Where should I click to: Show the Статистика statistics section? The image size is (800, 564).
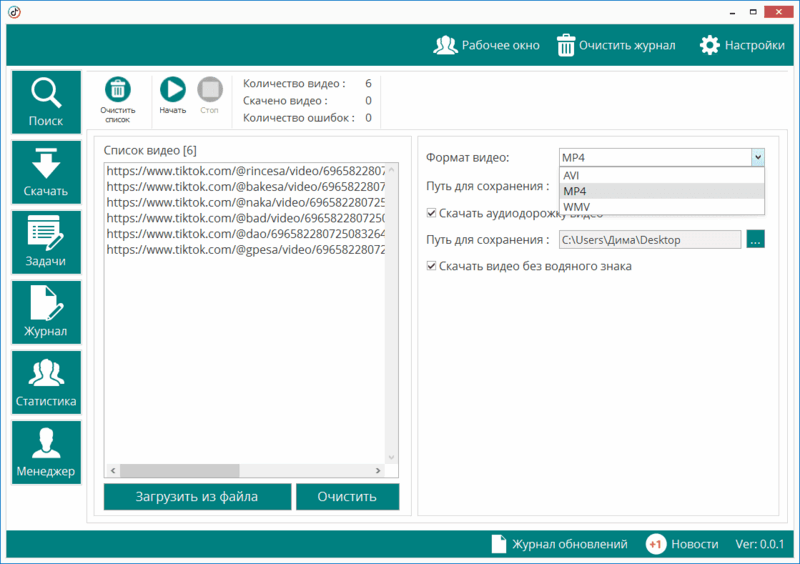(x=45, y=382)
